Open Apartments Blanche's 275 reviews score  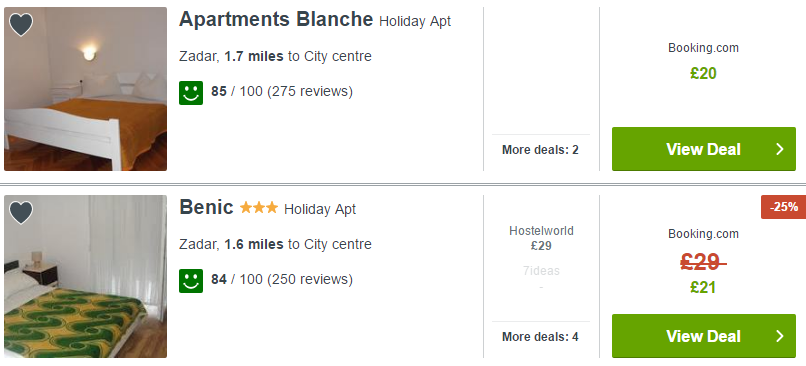tap(282, 92)
